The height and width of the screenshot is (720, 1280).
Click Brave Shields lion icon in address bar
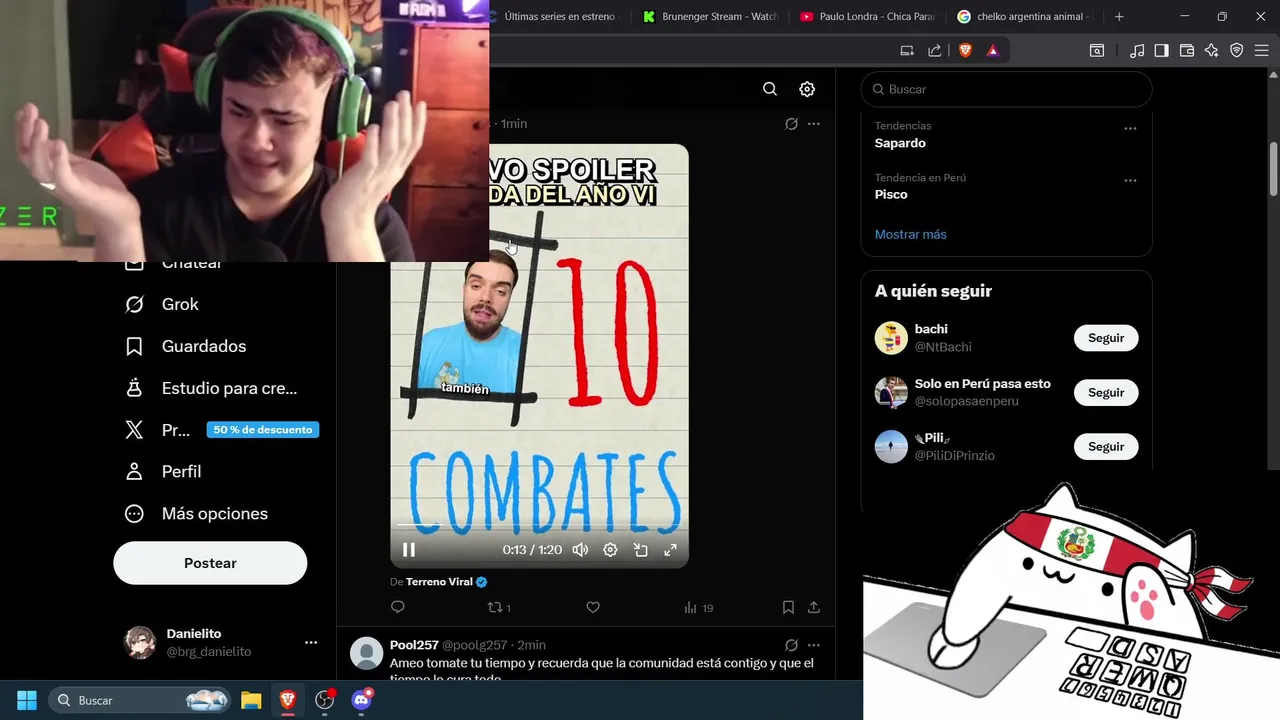pyautogui.click(x=965, y=50)
